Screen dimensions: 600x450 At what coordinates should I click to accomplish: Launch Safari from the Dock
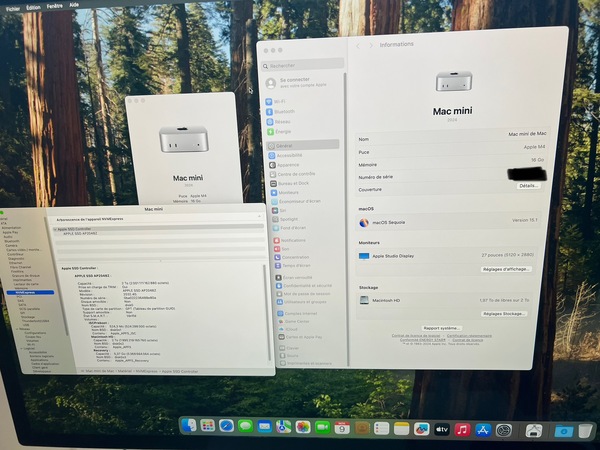coord(226,426)
